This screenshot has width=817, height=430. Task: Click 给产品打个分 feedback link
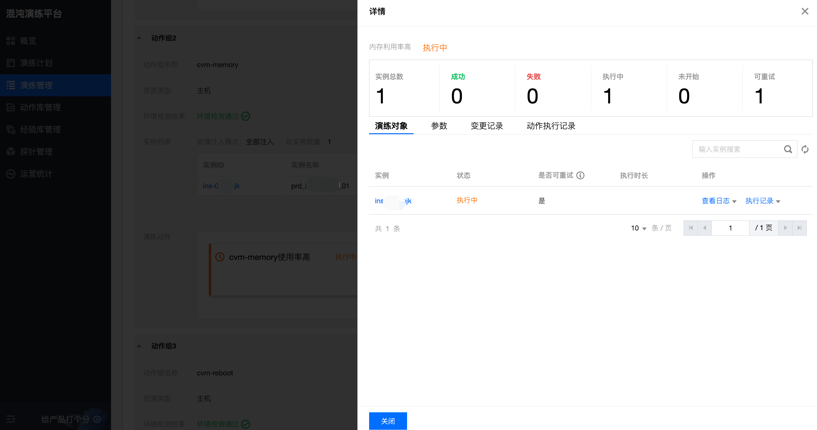tap(70, 419)
